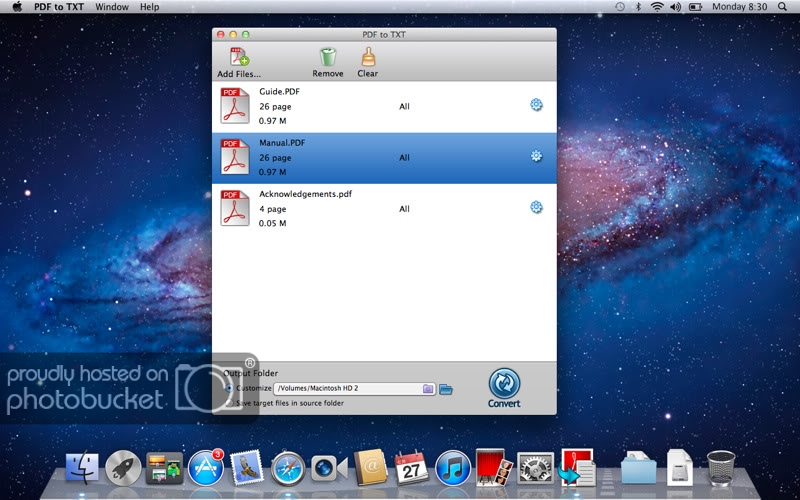Select Save target files in source folder
This screenshot has width=800, height=500.
[x=229, y=403]
